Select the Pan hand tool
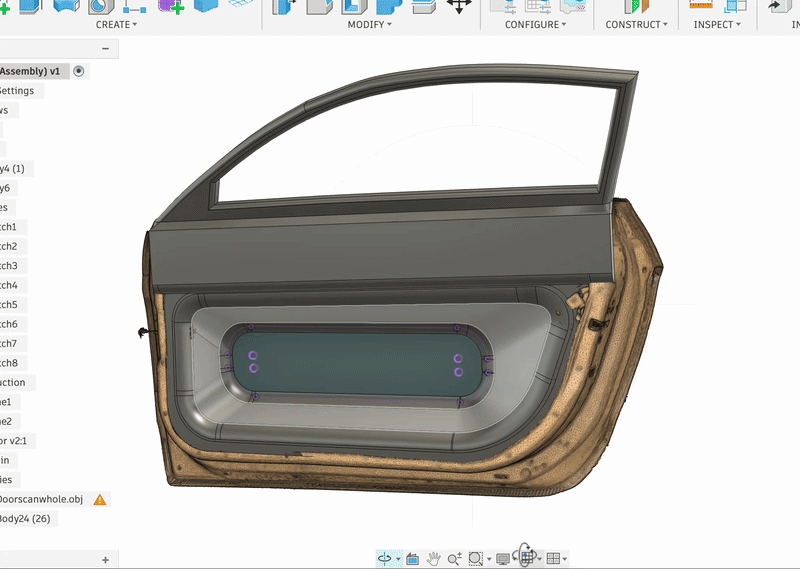Viewport: 800px width, 569px height. [433, 559]
